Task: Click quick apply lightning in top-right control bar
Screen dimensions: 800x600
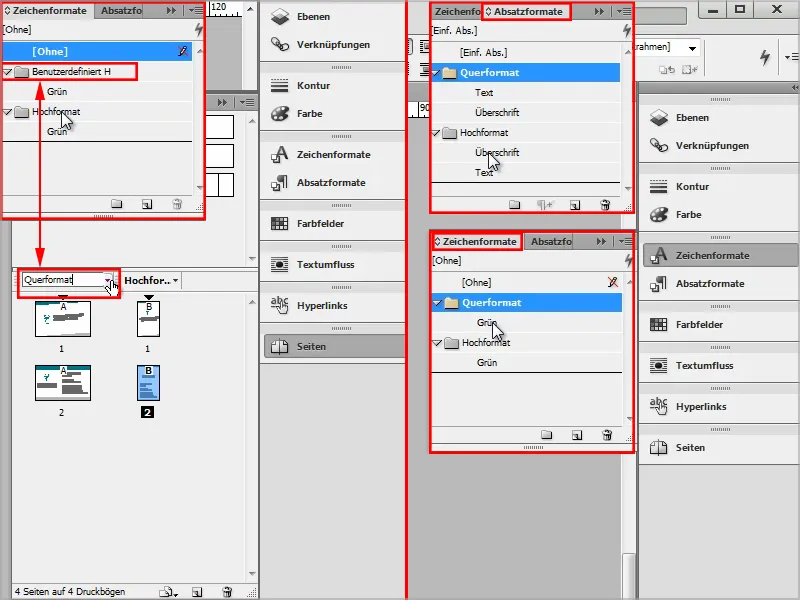Action: (764, 57)
